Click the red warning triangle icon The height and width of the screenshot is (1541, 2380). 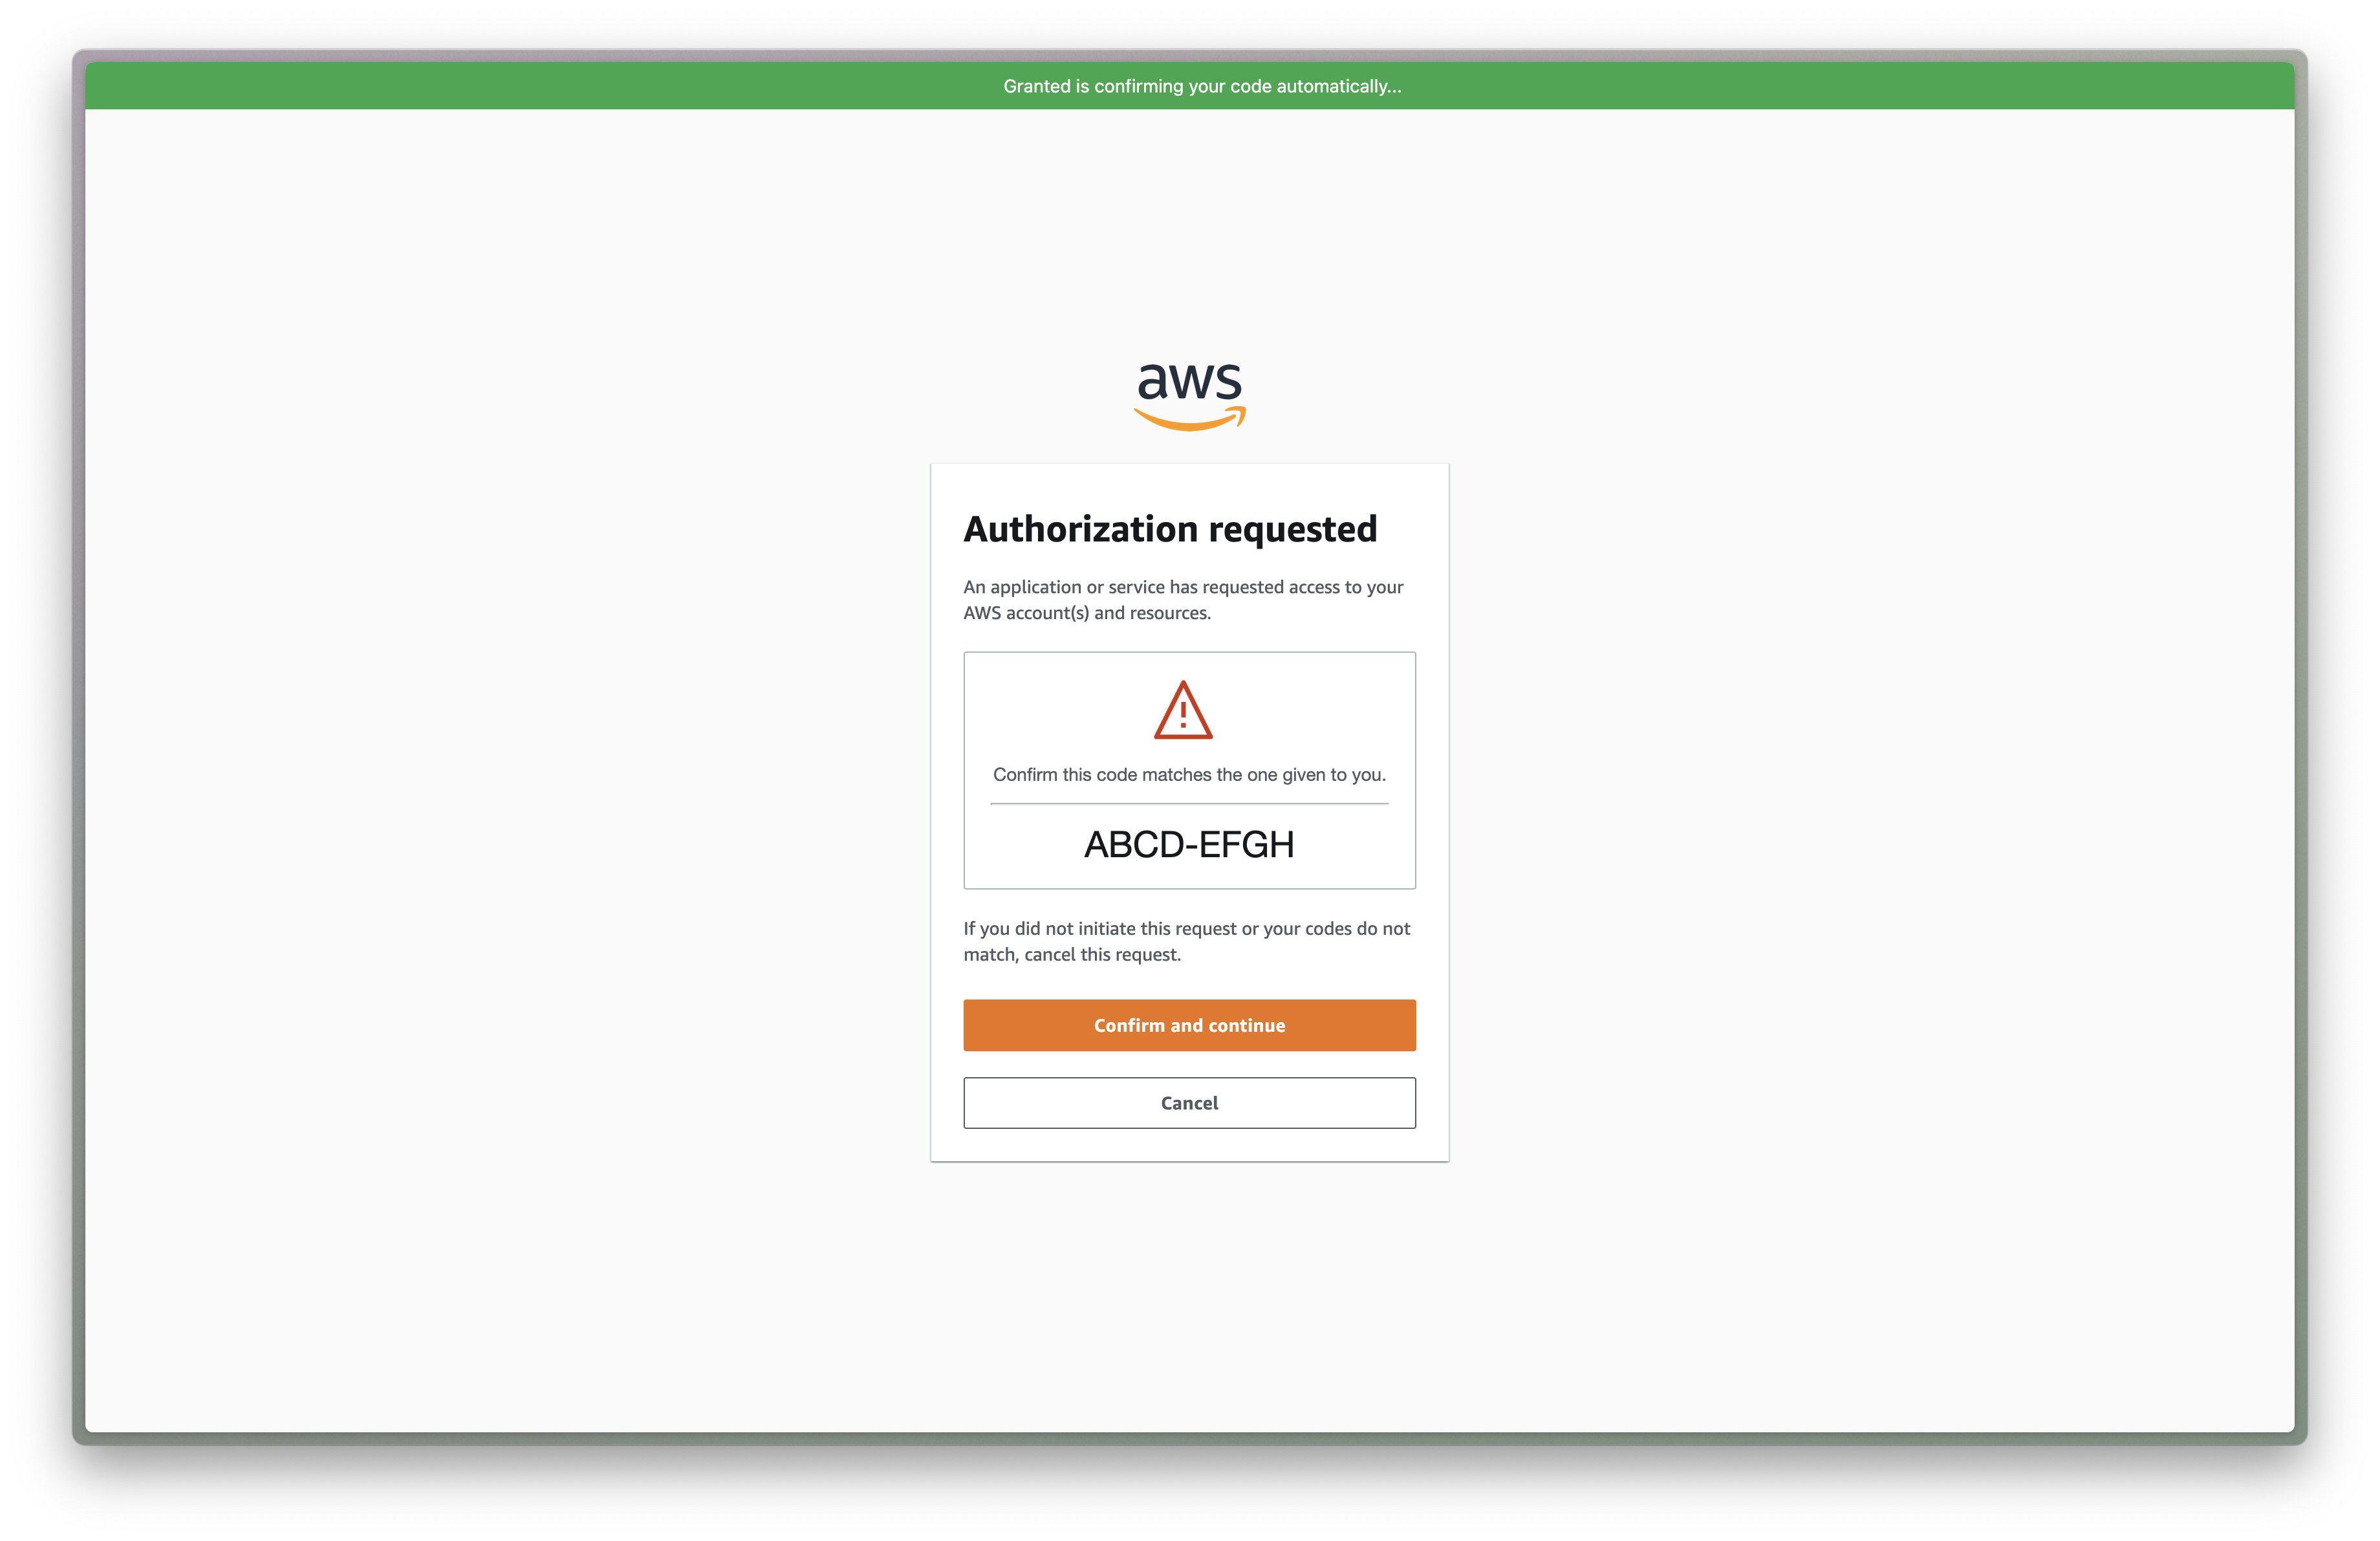point(1183,710)
